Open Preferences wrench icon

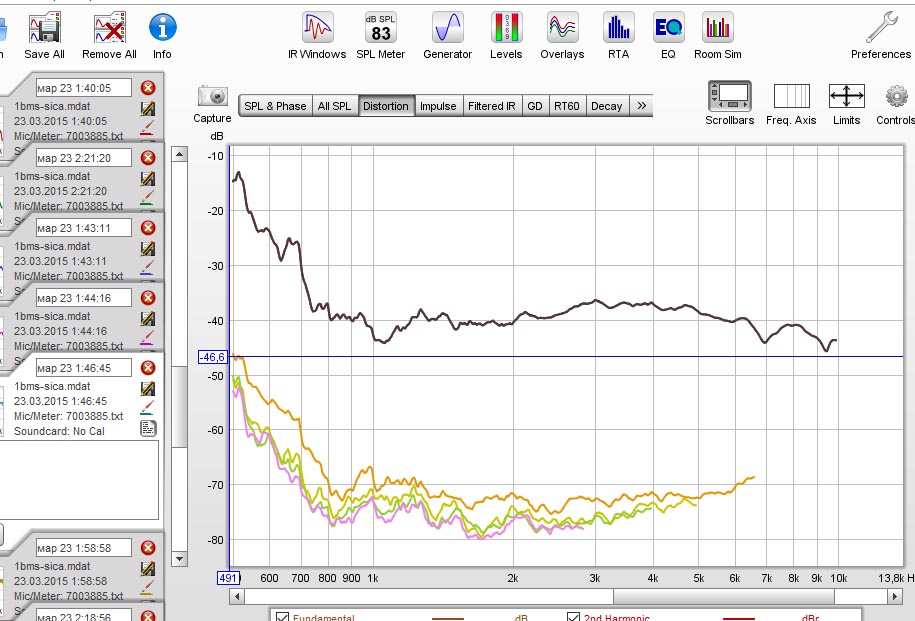[x=881, y=27]
